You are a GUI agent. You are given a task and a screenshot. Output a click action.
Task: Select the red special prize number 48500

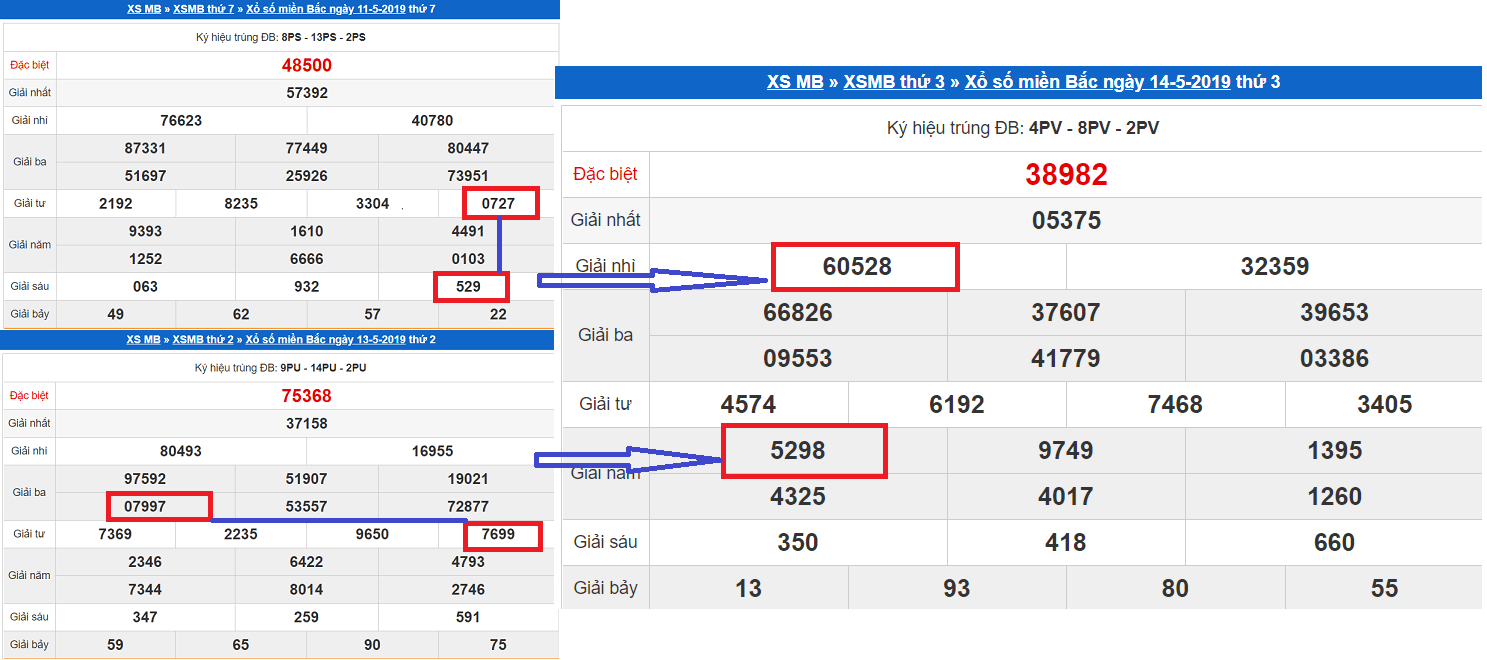[x=307, y=66]
